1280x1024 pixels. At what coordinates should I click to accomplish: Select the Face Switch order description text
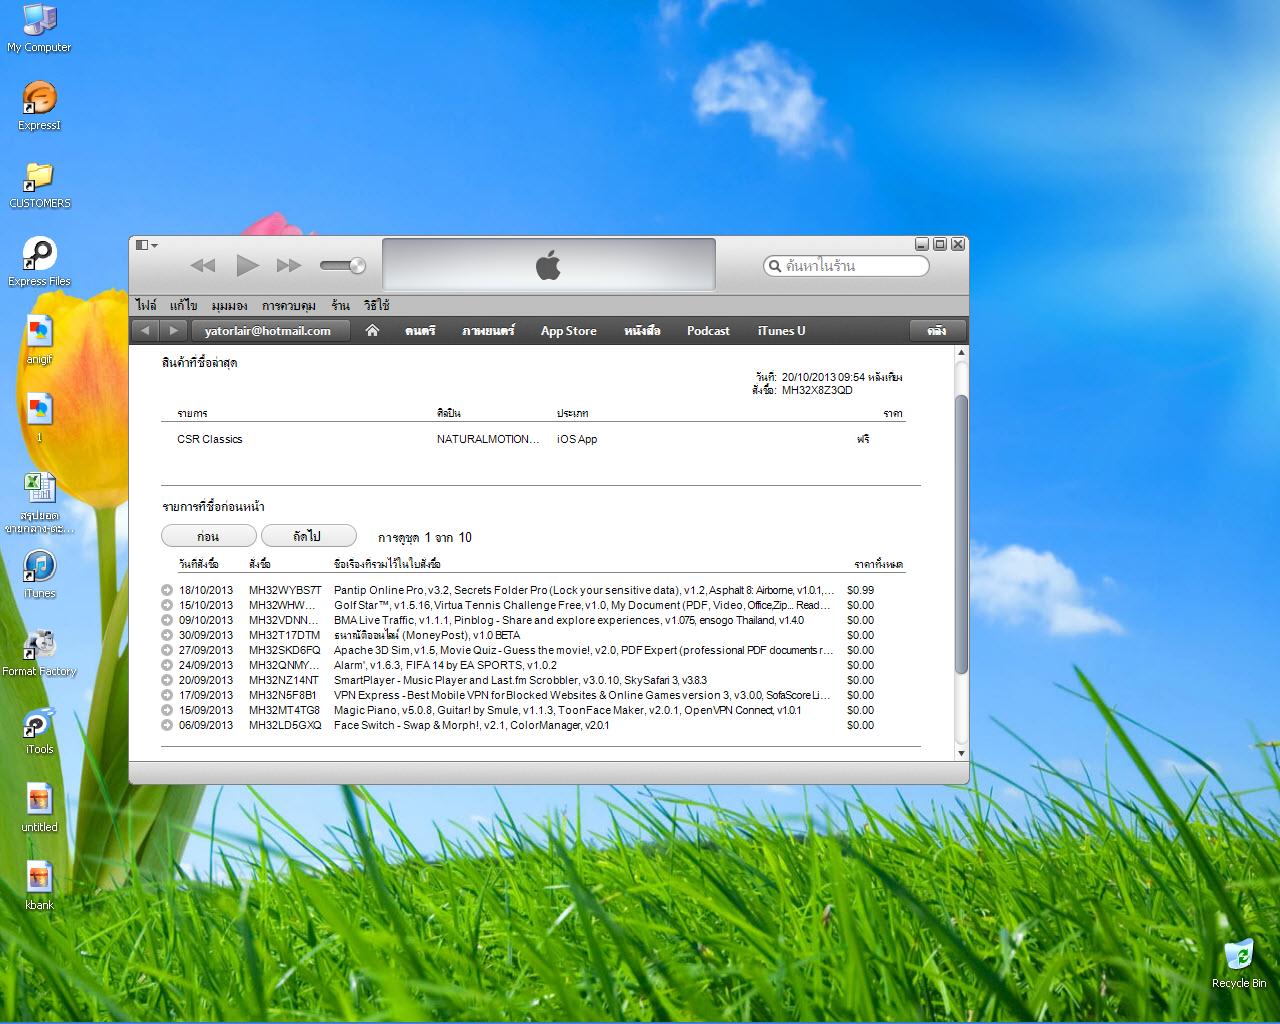point(471,725)
